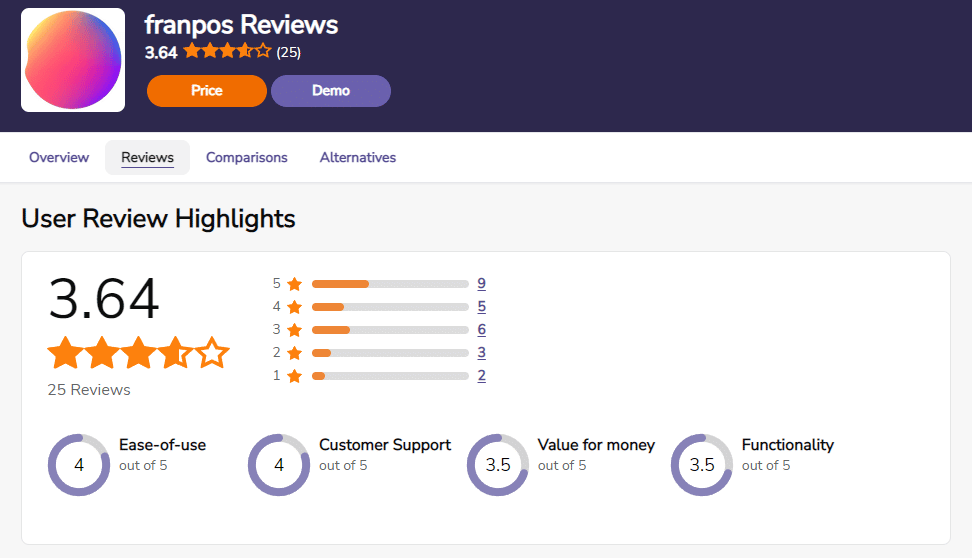Open the 6 three-star reviews link

482,329
